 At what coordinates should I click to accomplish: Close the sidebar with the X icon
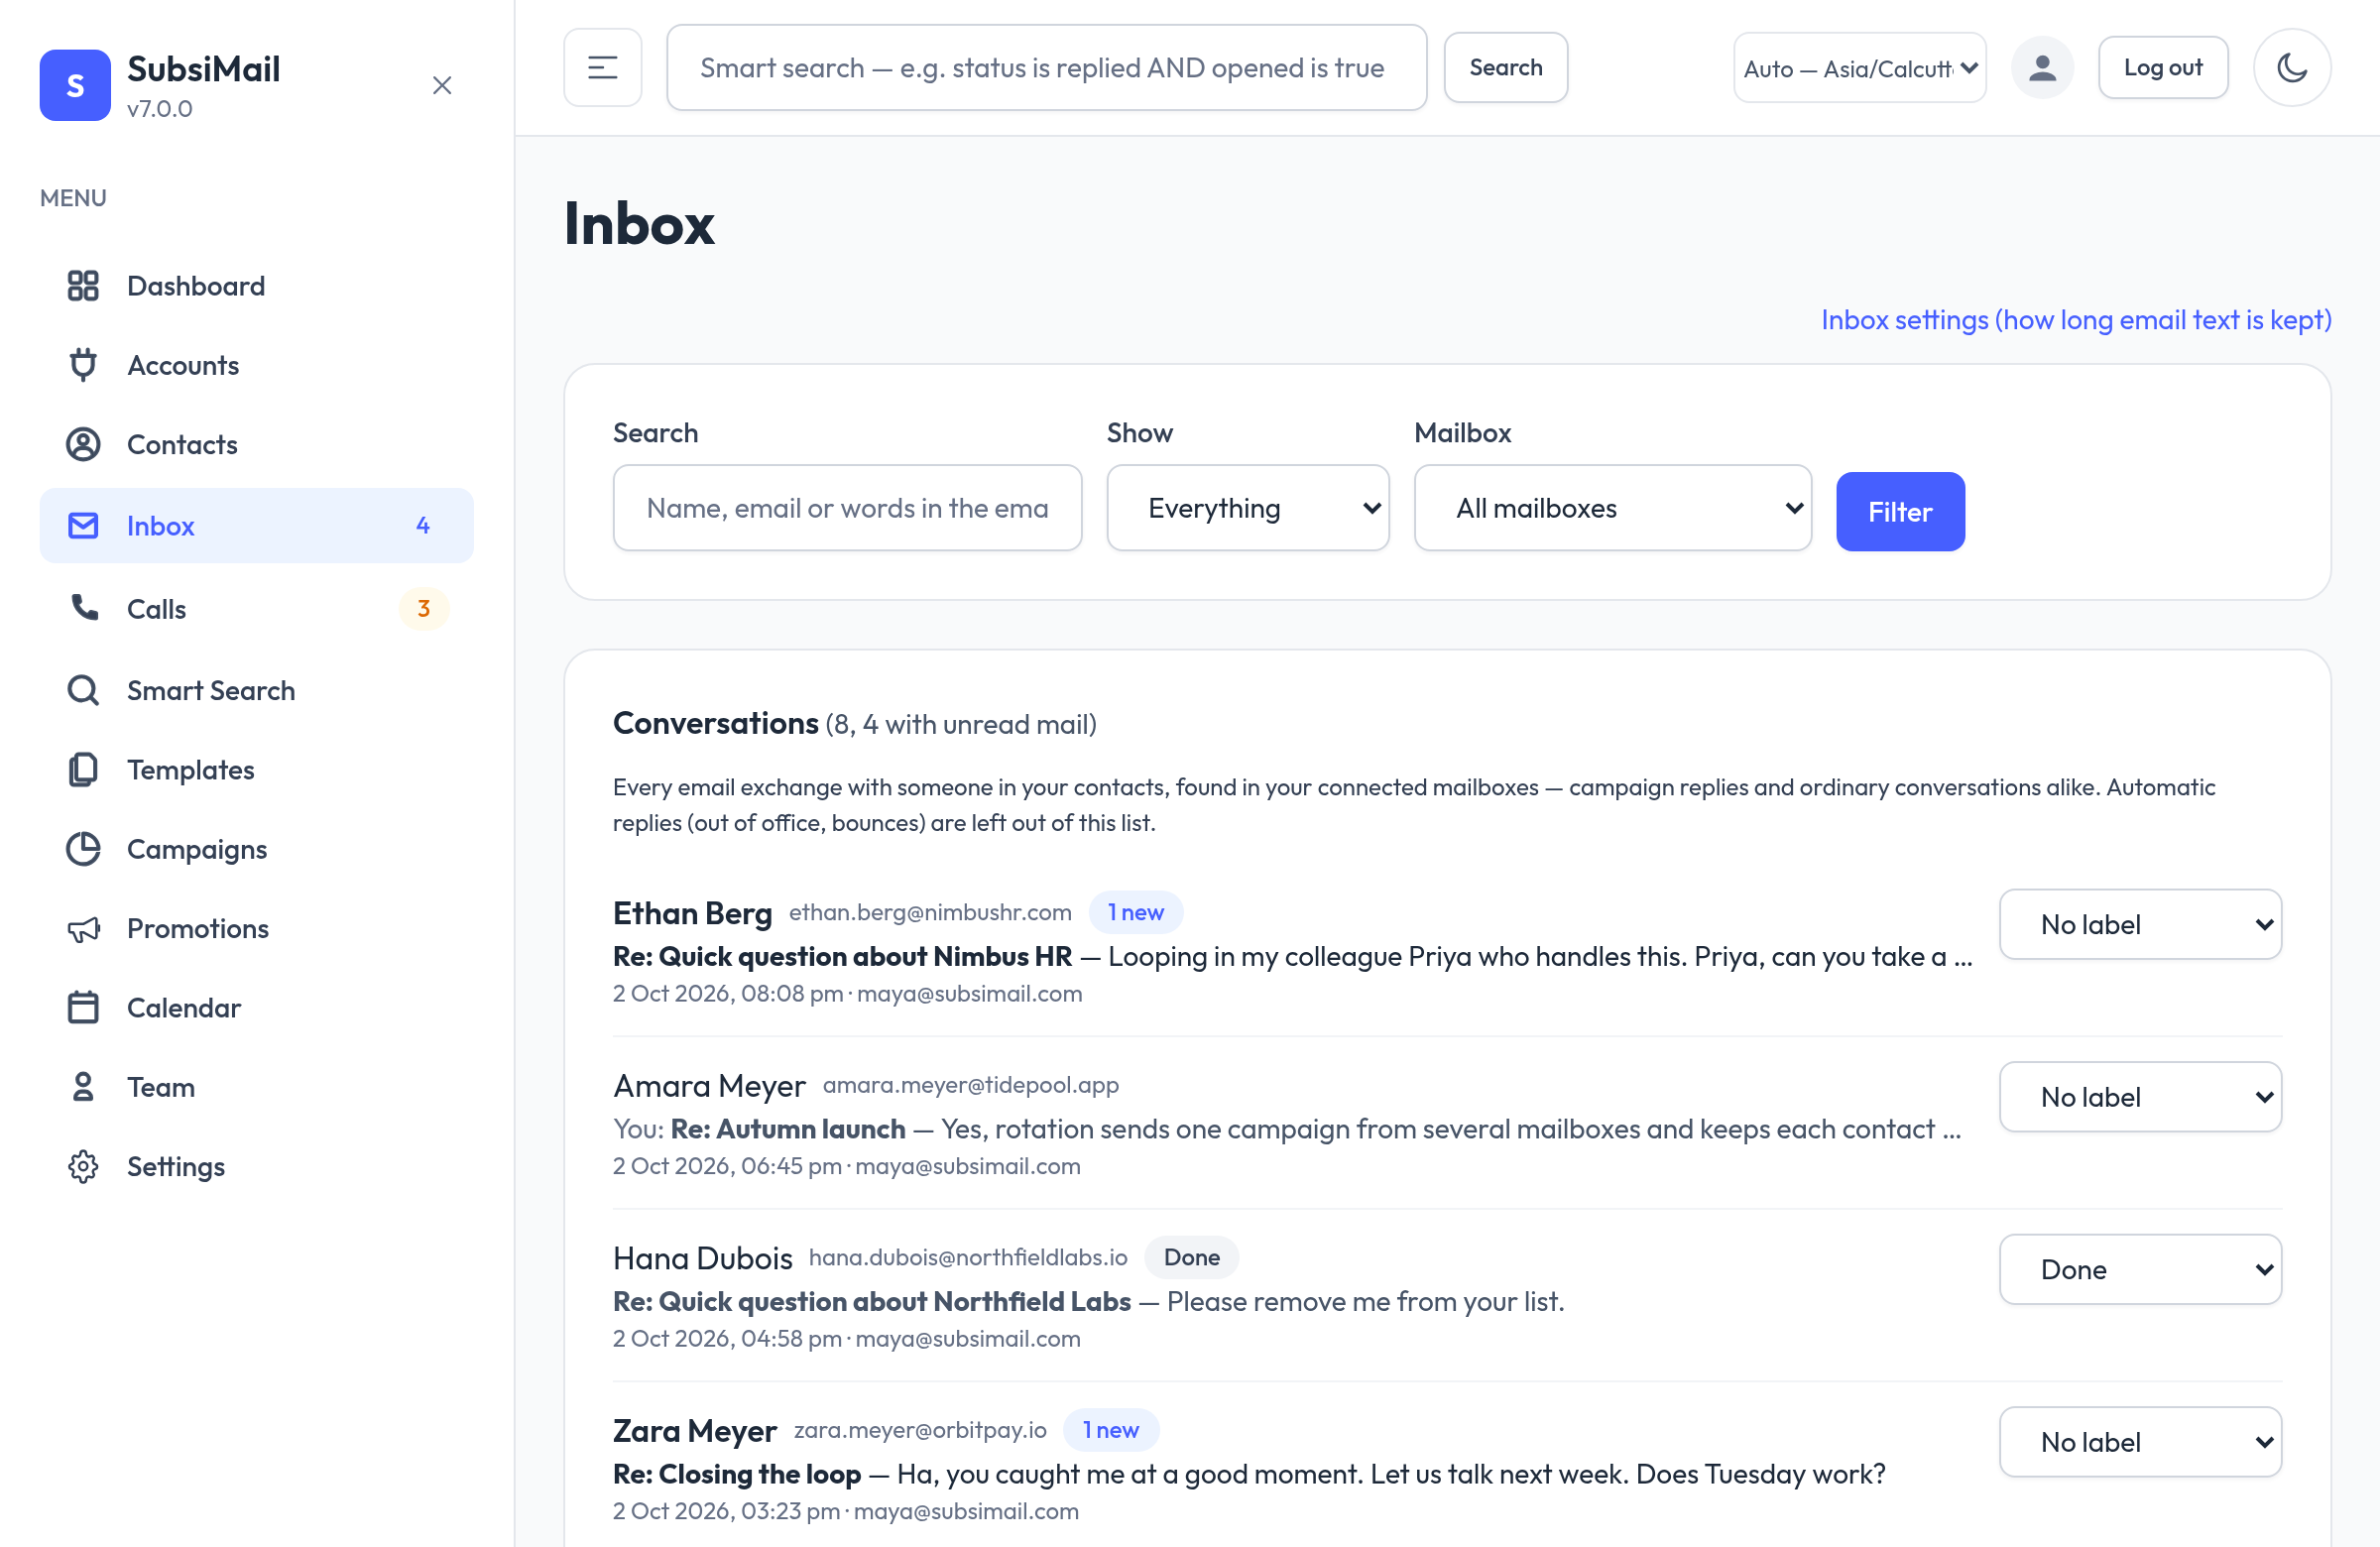[x=442, y=85]
